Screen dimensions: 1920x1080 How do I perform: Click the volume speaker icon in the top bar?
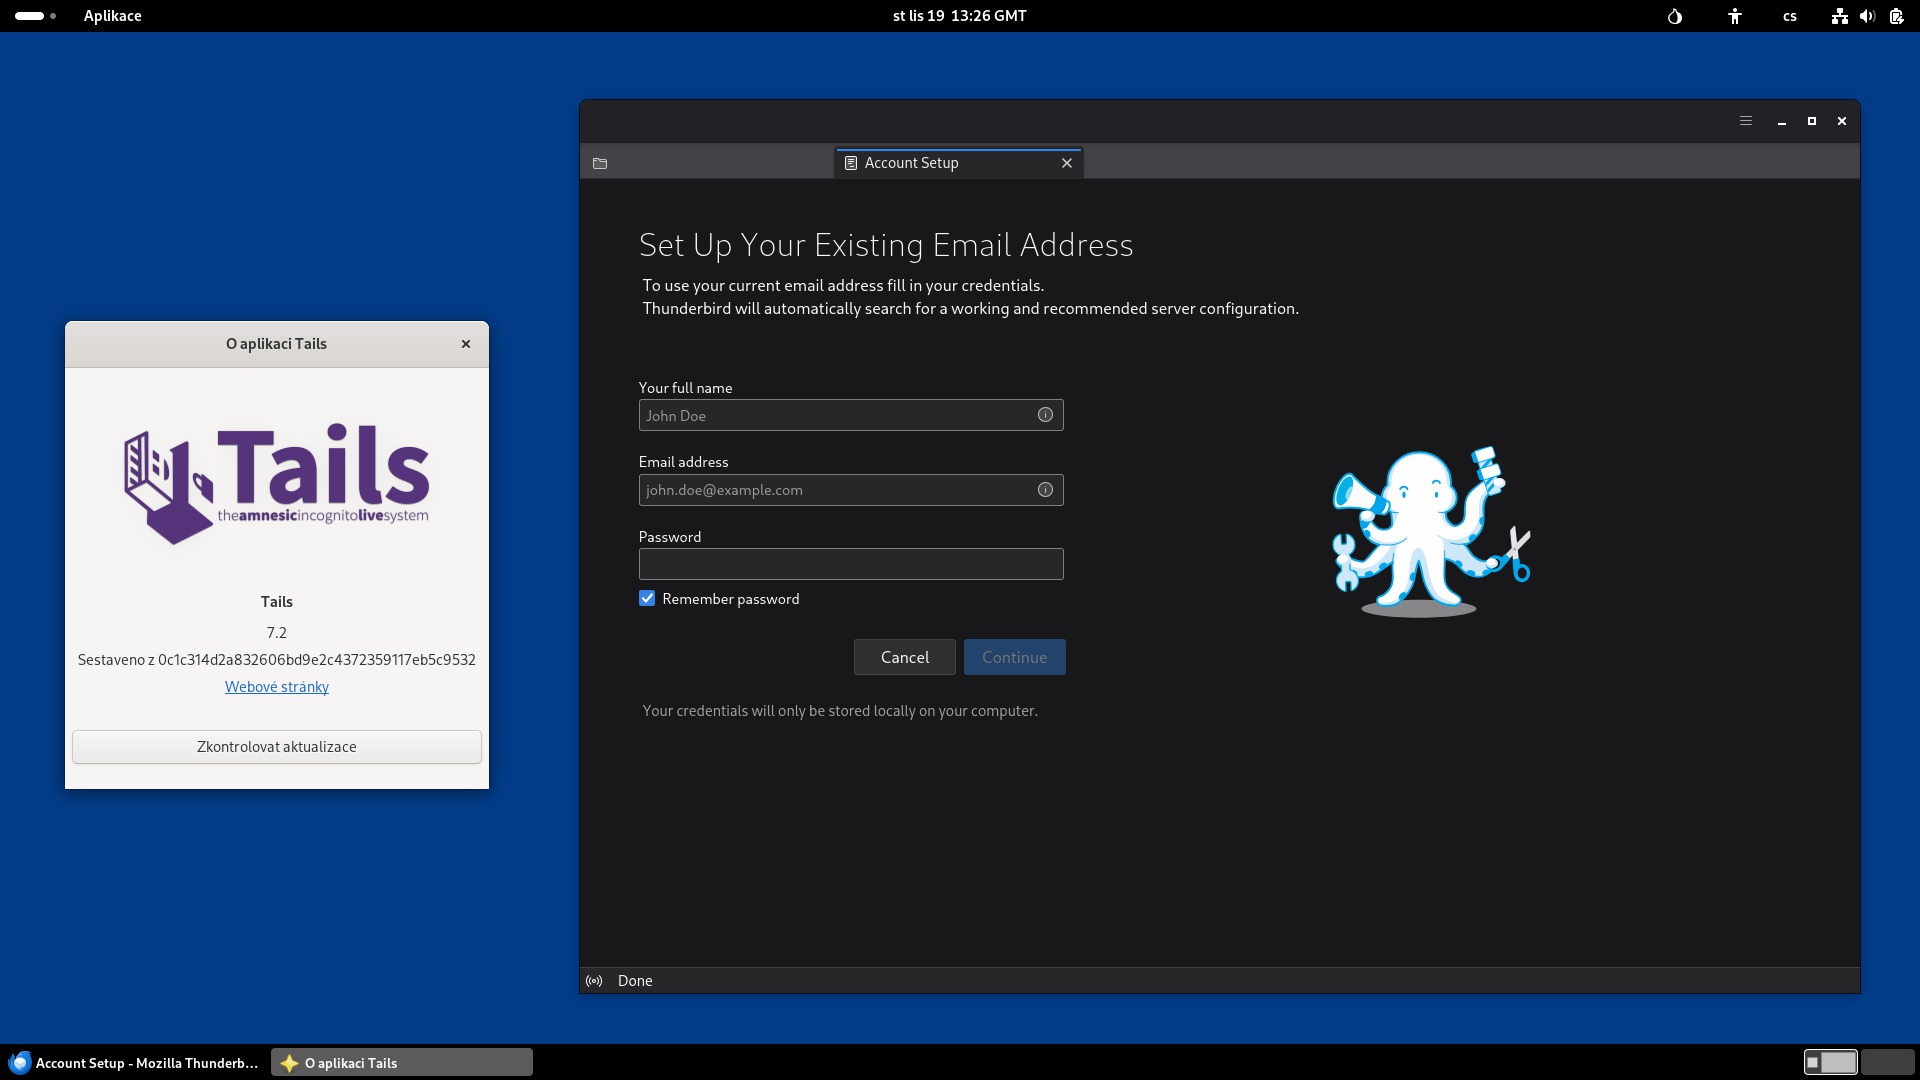pyautogui.click(x=1867, y=16)
